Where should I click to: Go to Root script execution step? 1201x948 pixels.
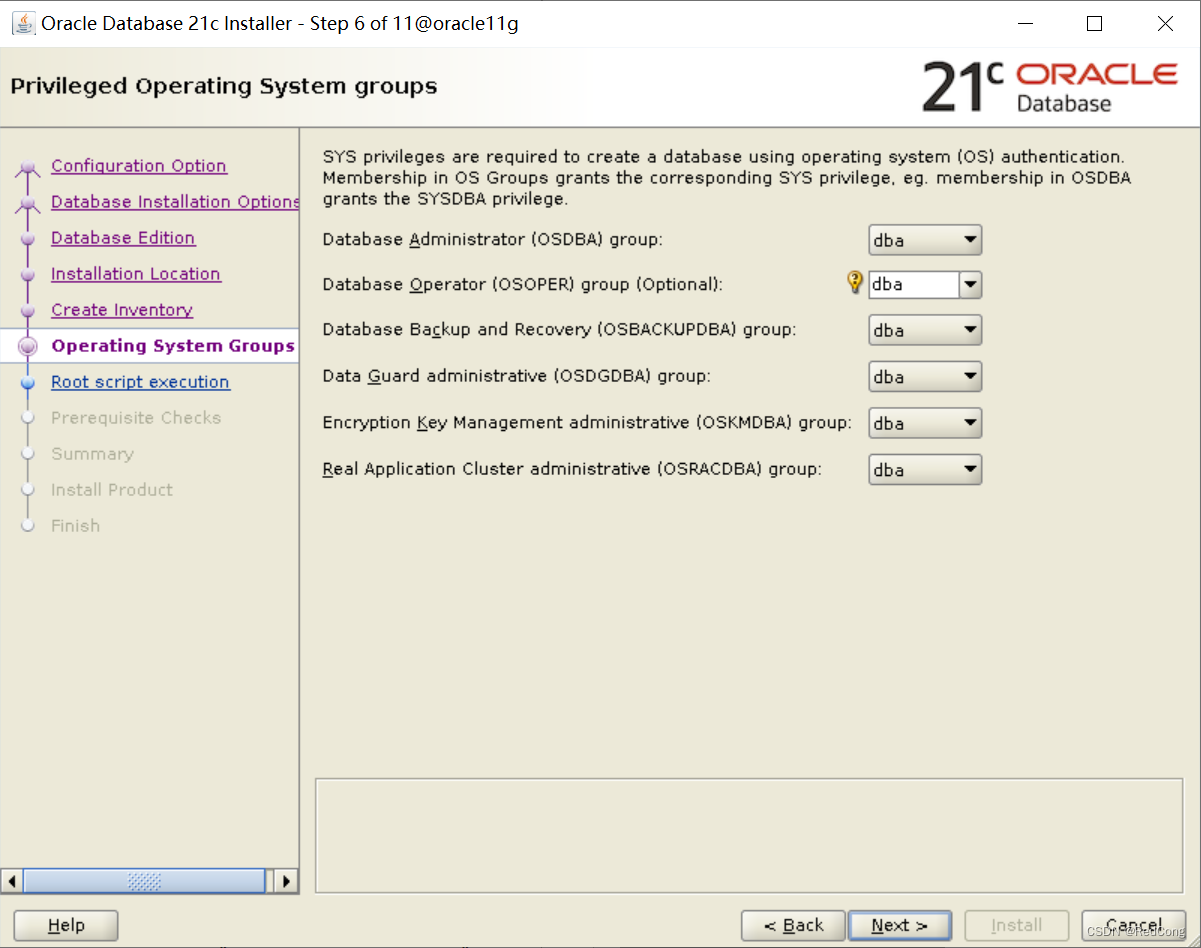click(x=140, y=382)
